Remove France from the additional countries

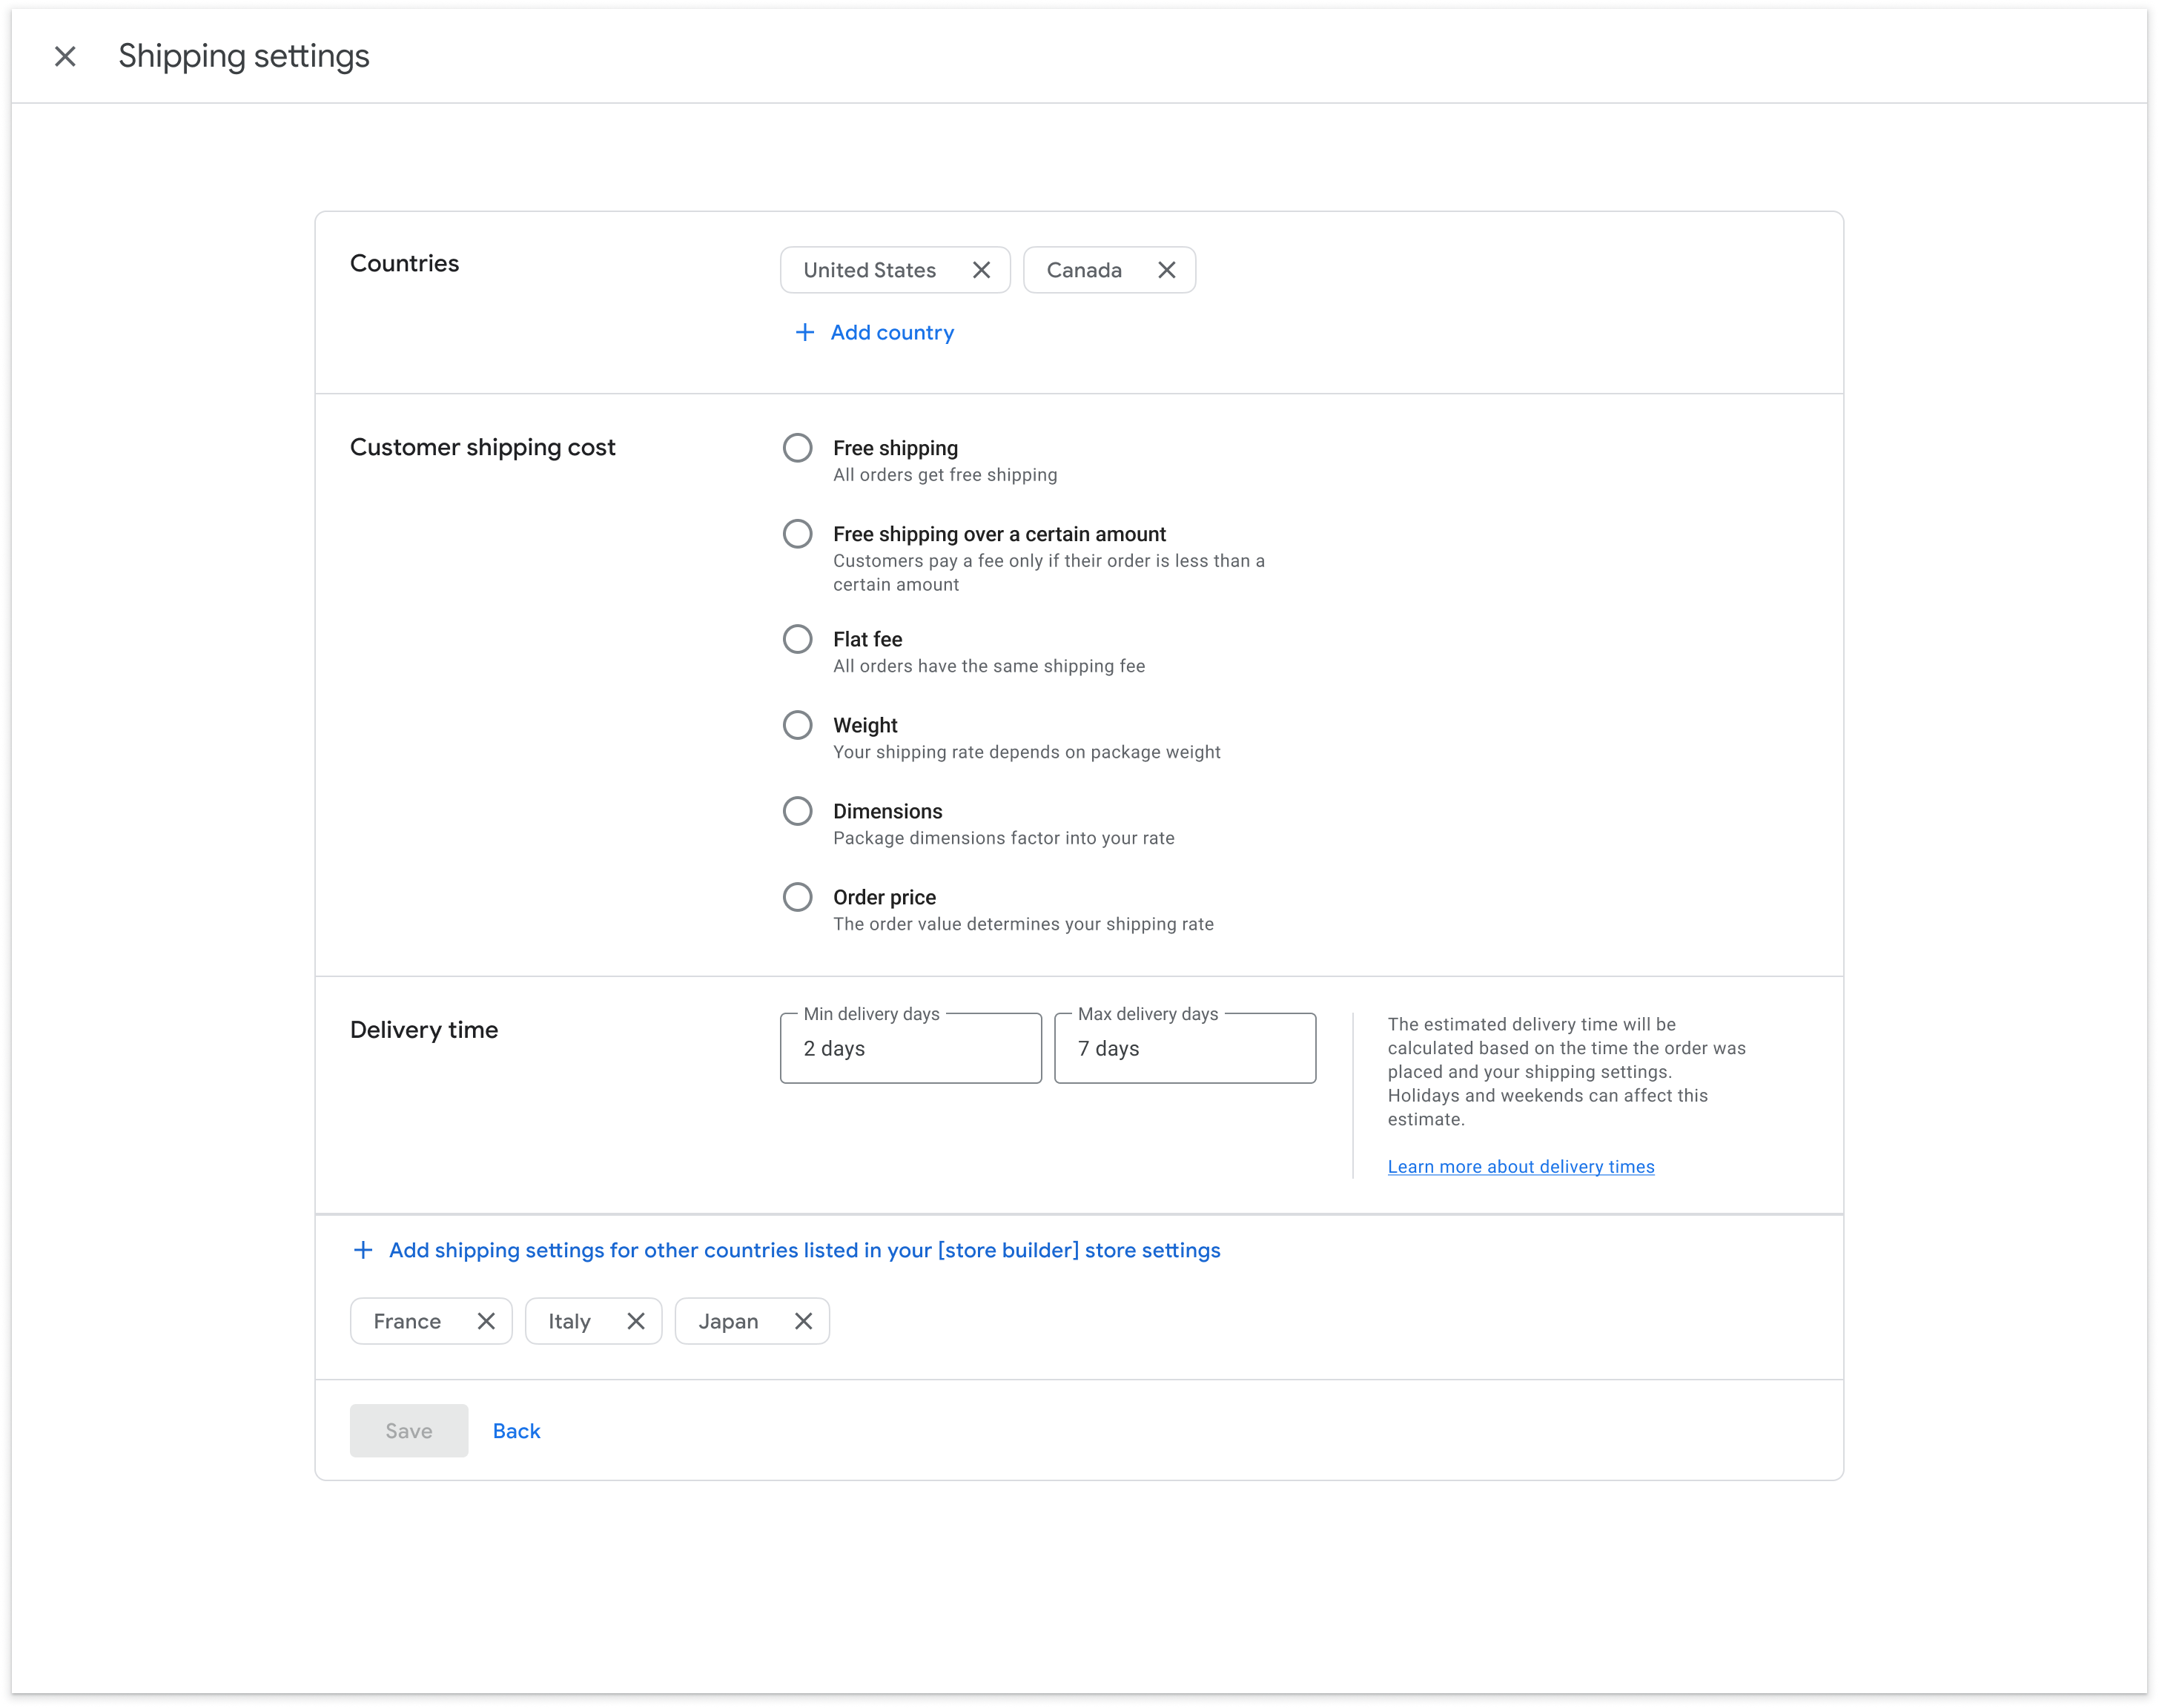(x=487, y=1320)
